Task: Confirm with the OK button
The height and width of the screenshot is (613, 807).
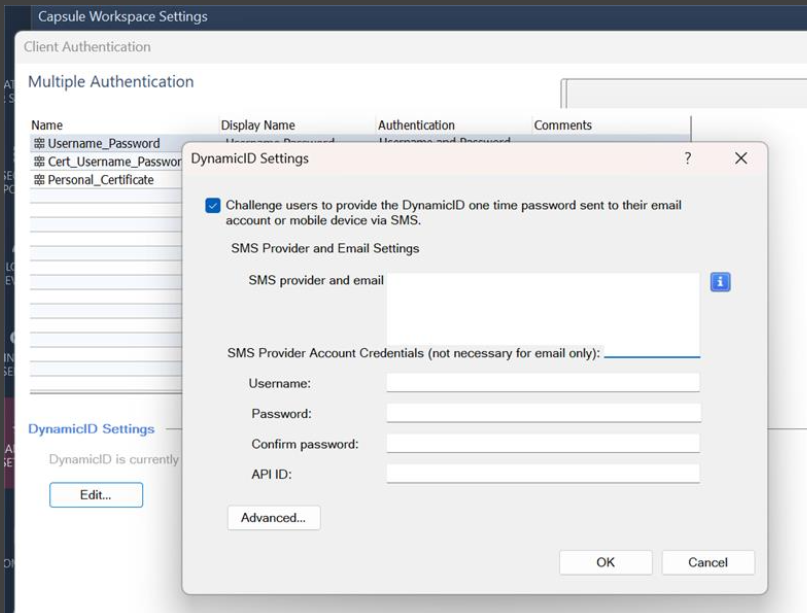Action: (x=605, y=562)
